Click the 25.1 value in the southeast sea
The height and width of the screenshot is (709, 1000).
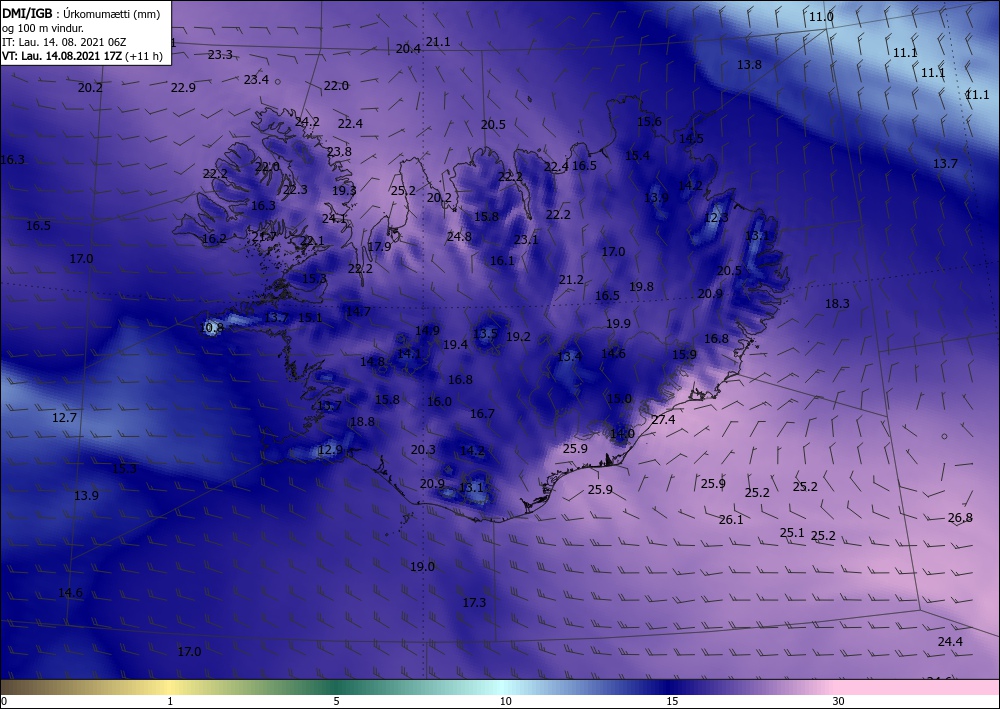point(792,532)
